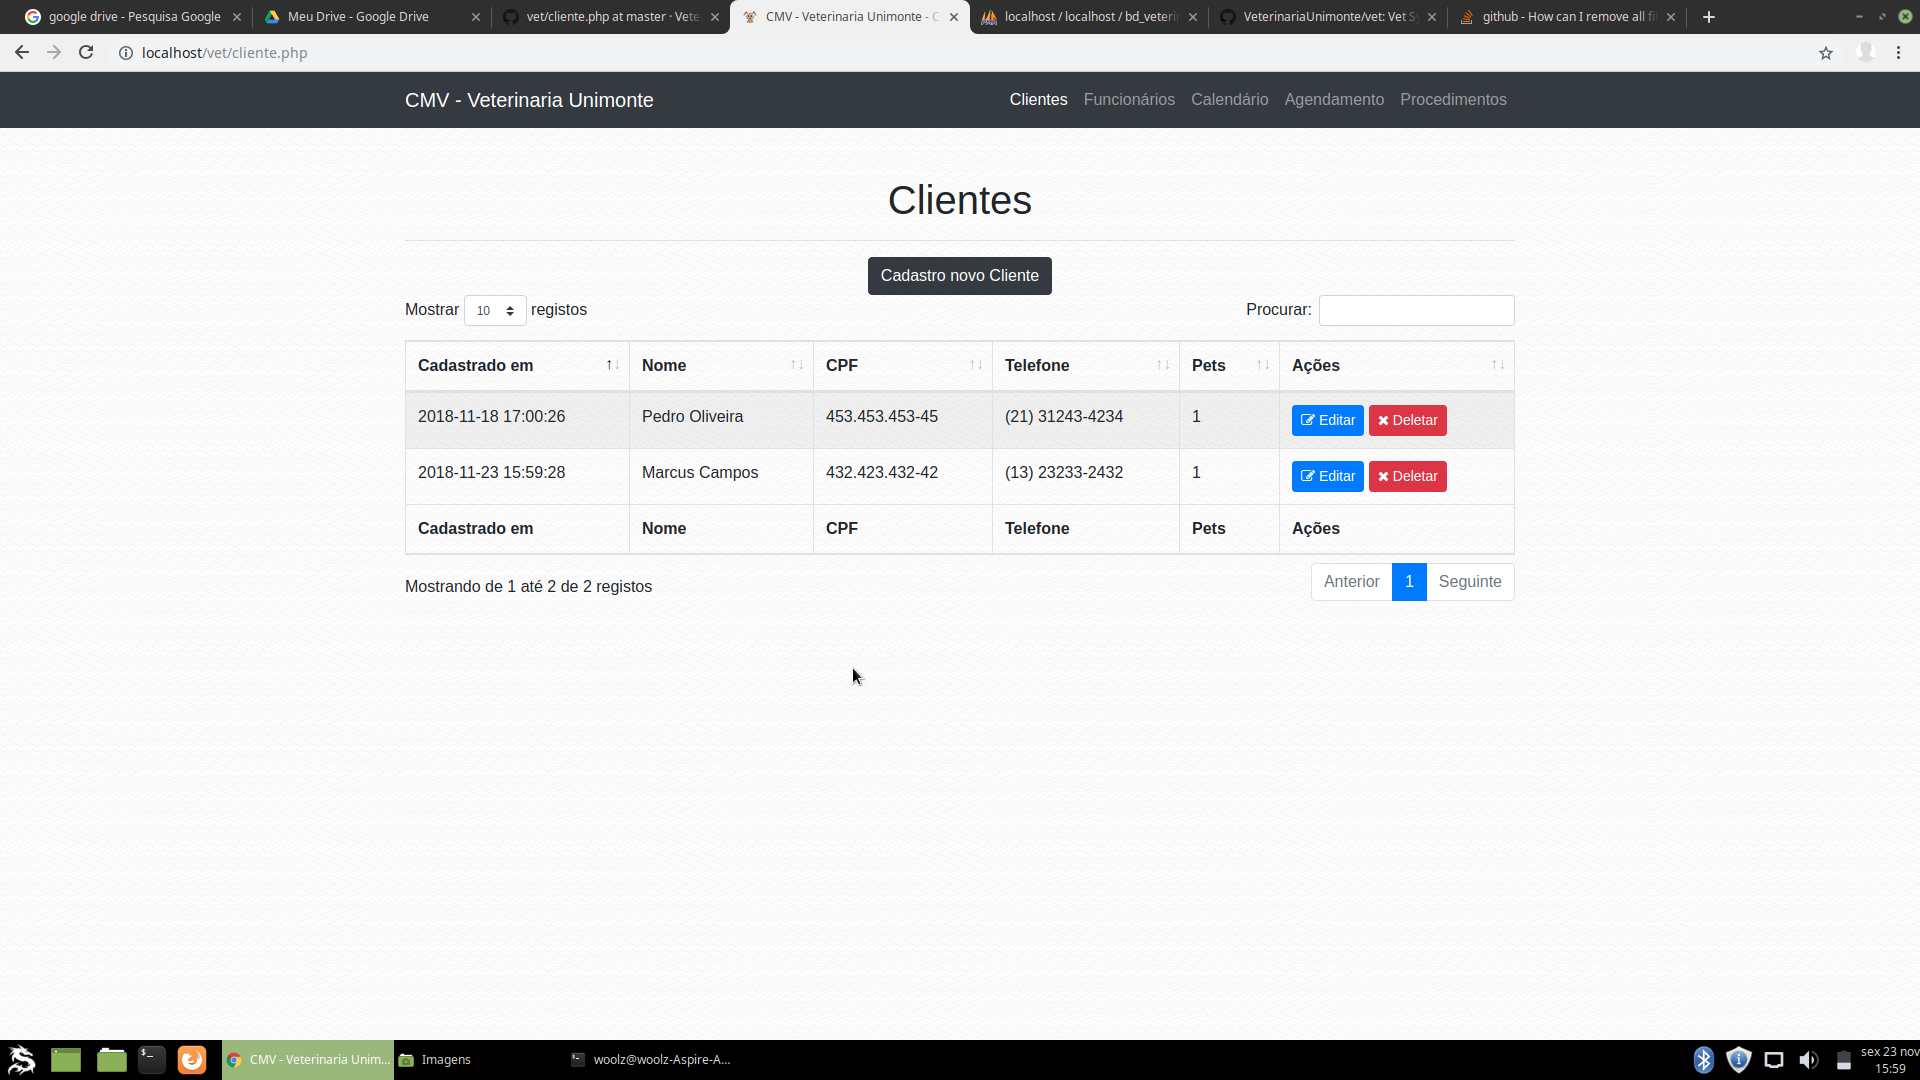Switch to localhost bd_veterinaria phpMyAdmin tab
Viewport: 1920px width, 1080px height.
[x=1090, y=17]
